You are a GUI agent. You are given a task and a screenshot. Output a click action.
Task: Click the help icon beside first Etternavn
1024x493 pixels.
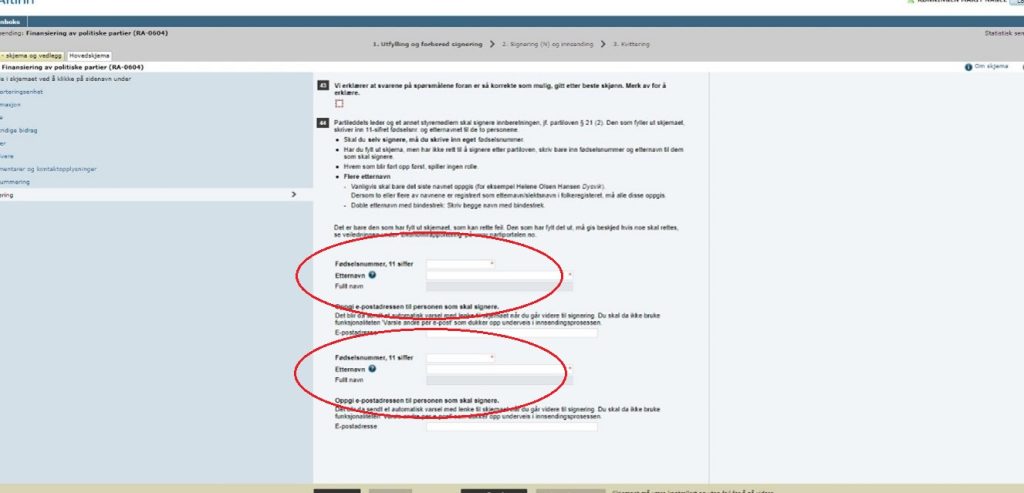[372, 274]
